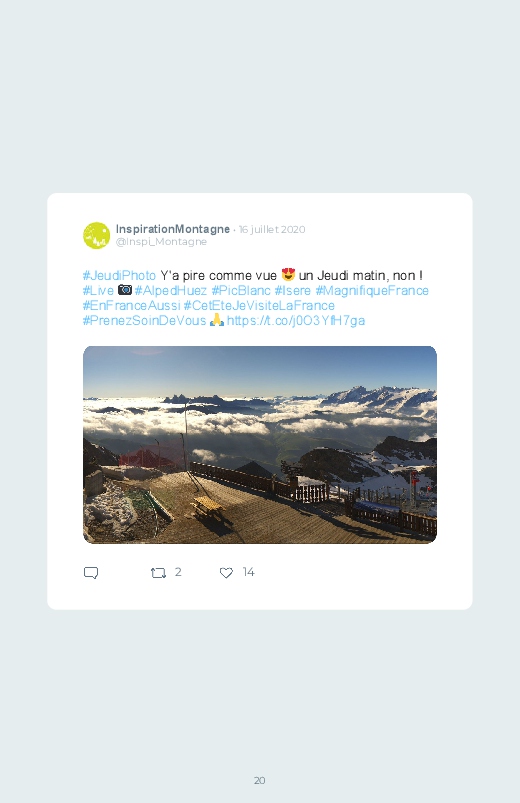Open the #PicBlanc hashtag
Screen dimensions: 520x803
click(241, 290)
